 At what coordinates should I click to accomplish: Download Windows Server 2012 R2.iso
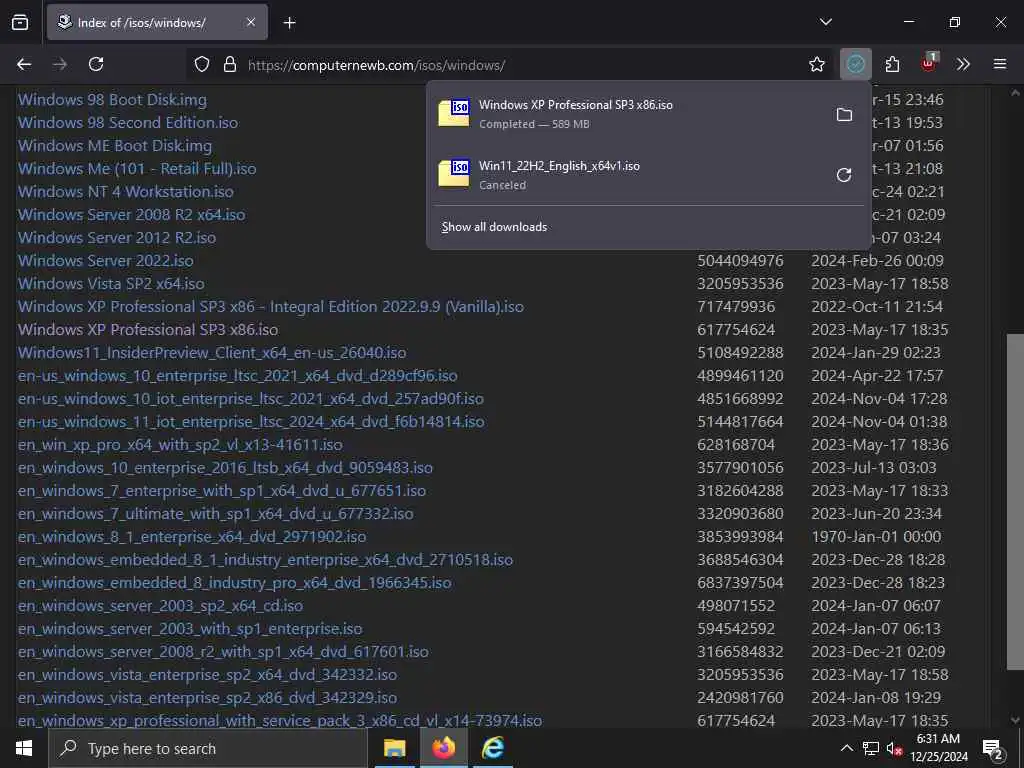117,237
